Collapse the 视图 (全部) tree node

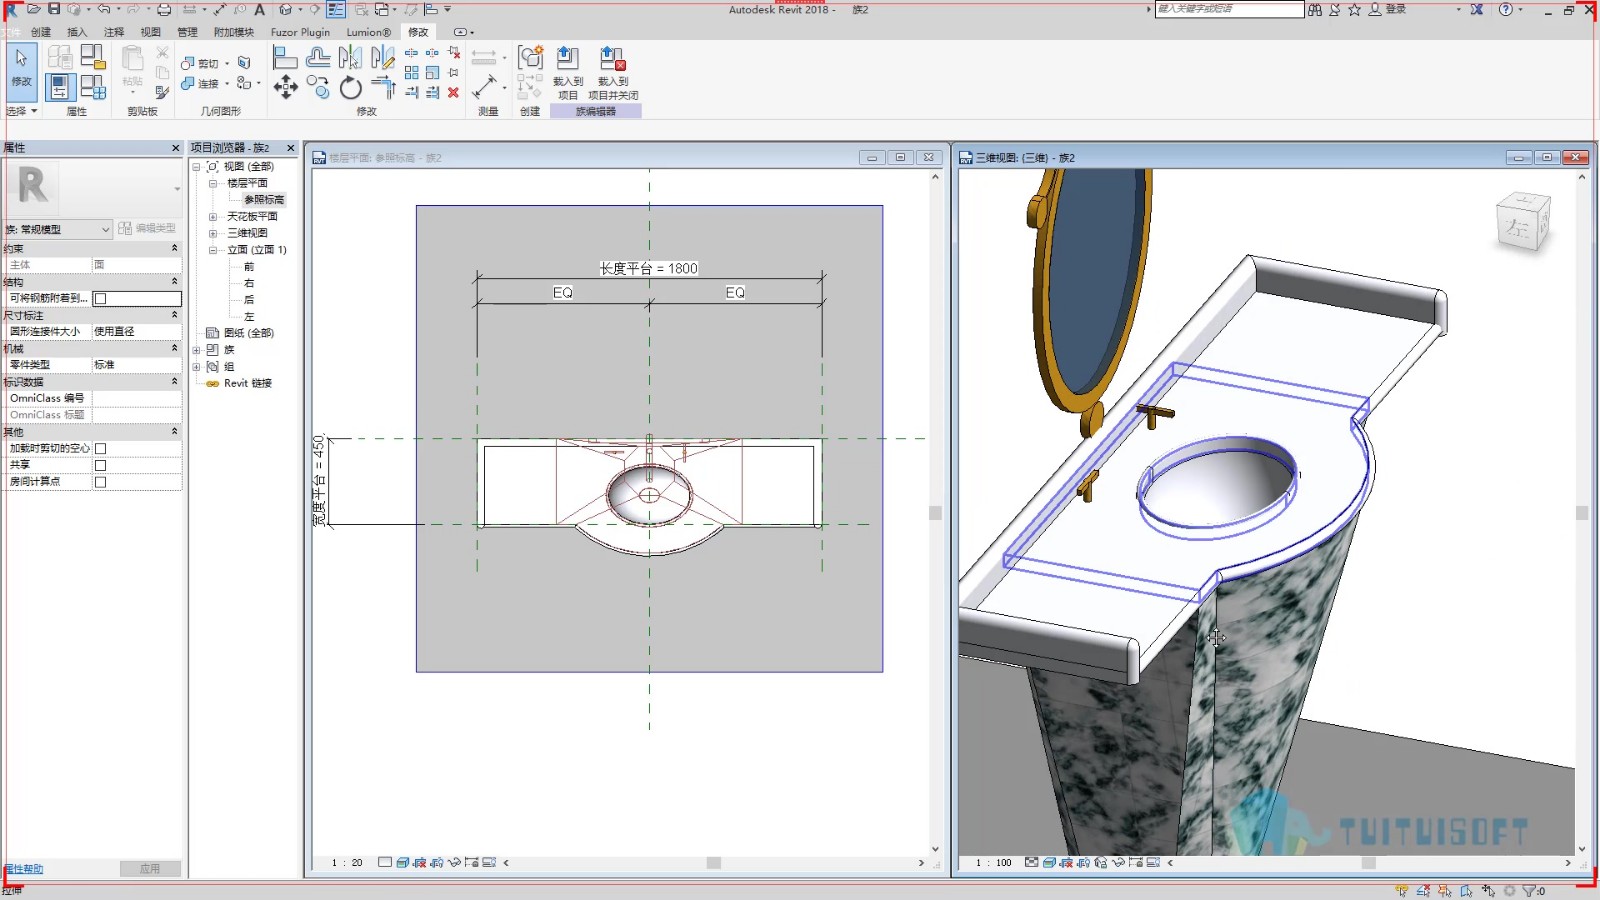[x=196, y=167]
